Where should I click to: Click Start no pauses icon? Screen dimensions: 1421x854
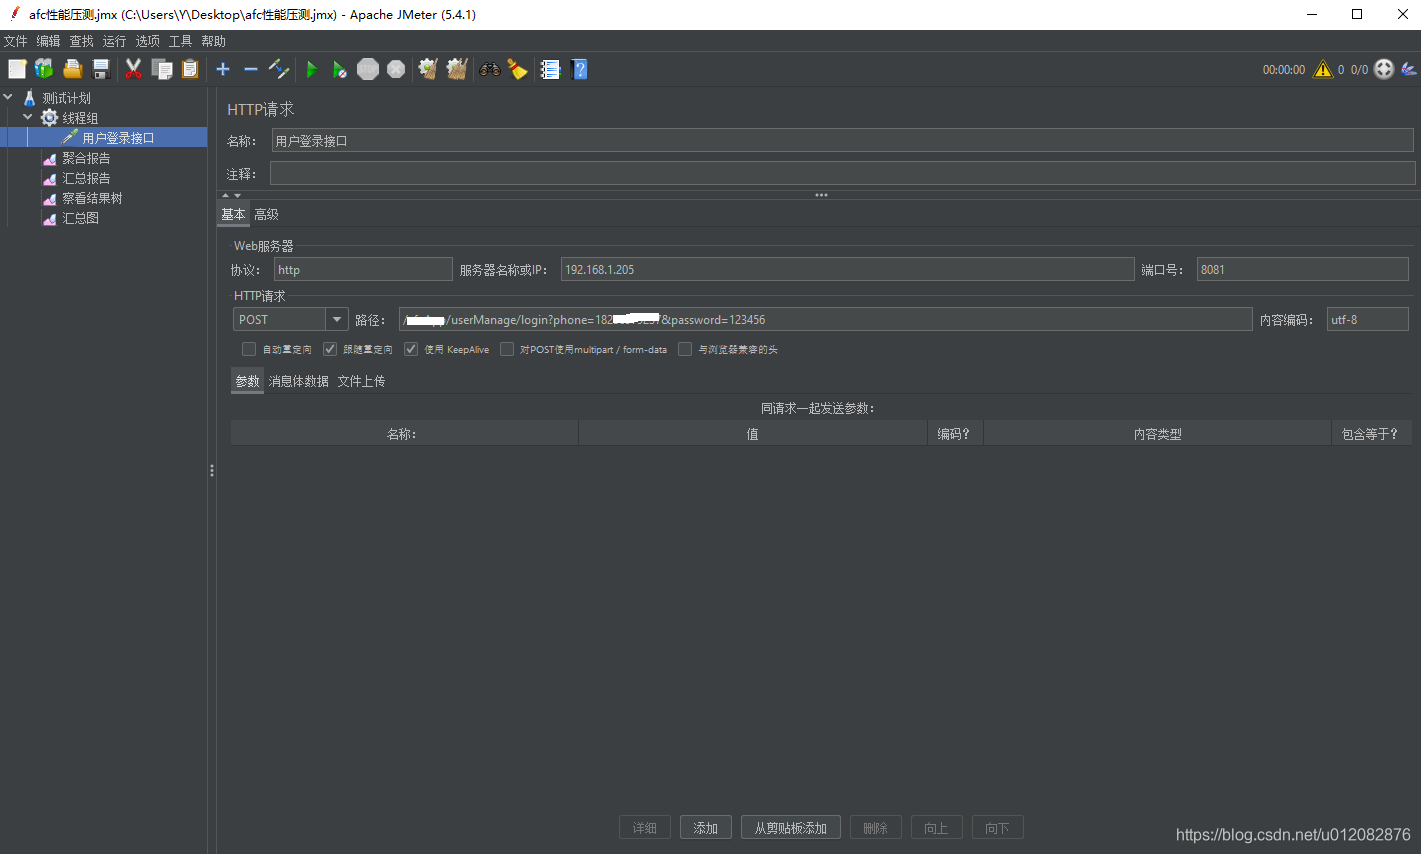(x=340, y=69)
